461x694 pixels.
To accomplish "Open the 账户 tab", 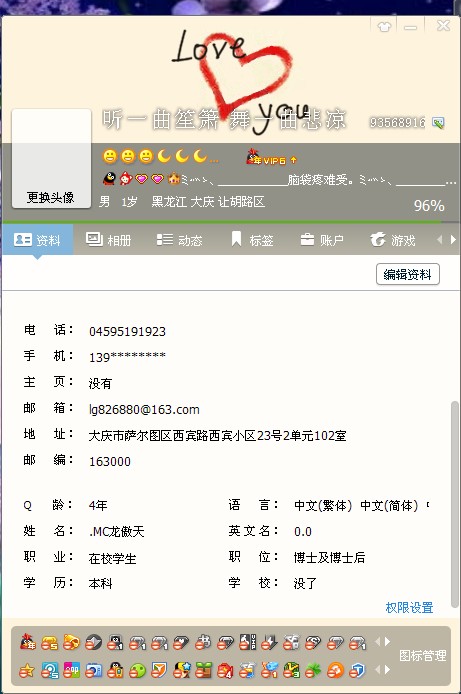I will click(x=322, y=240).
